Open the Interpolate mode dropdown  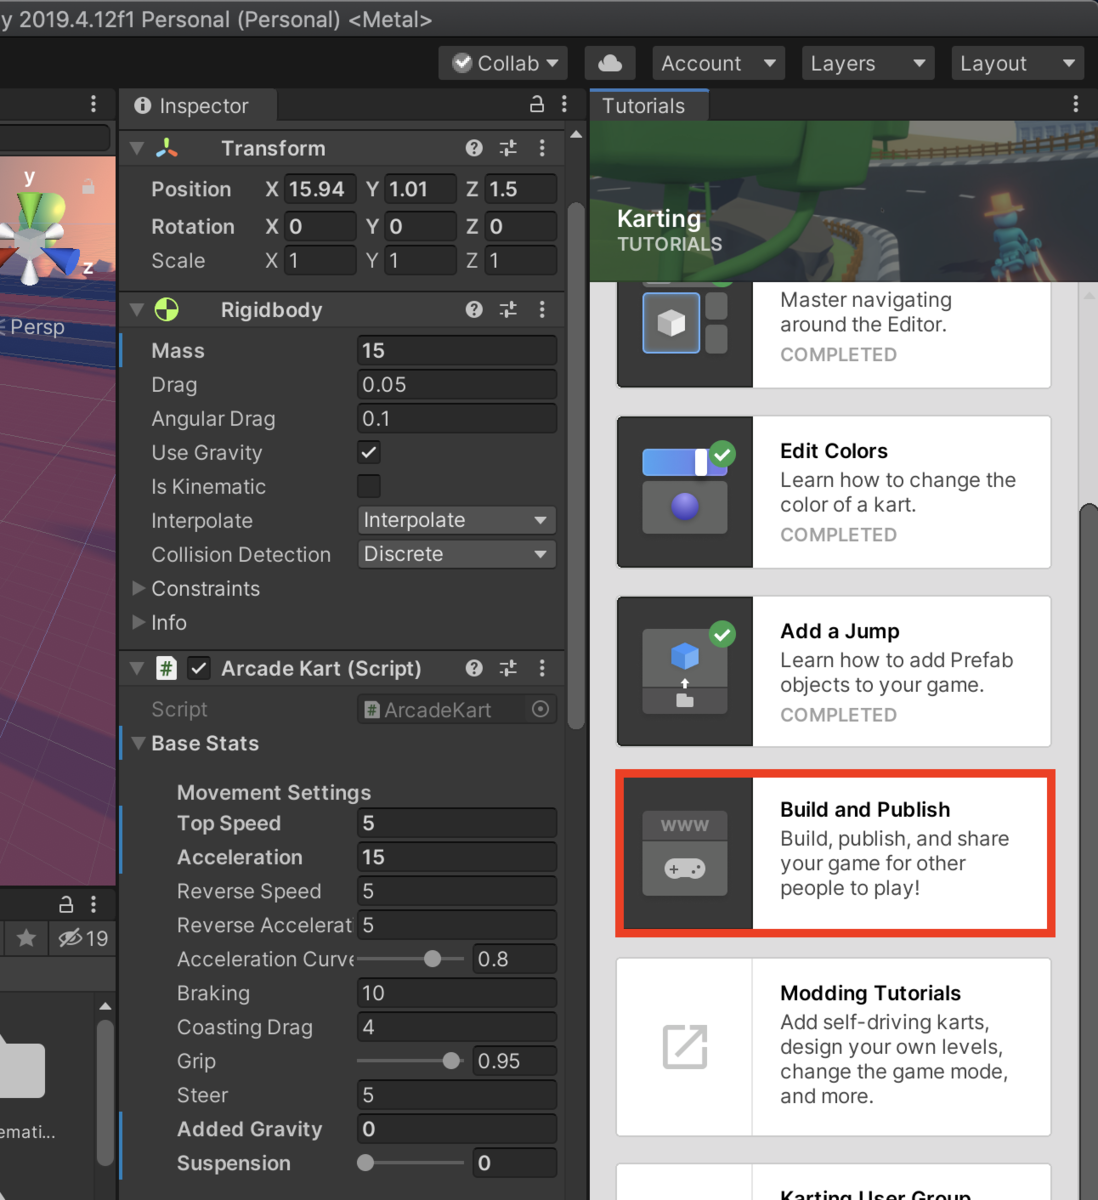(x=457, y=520)
